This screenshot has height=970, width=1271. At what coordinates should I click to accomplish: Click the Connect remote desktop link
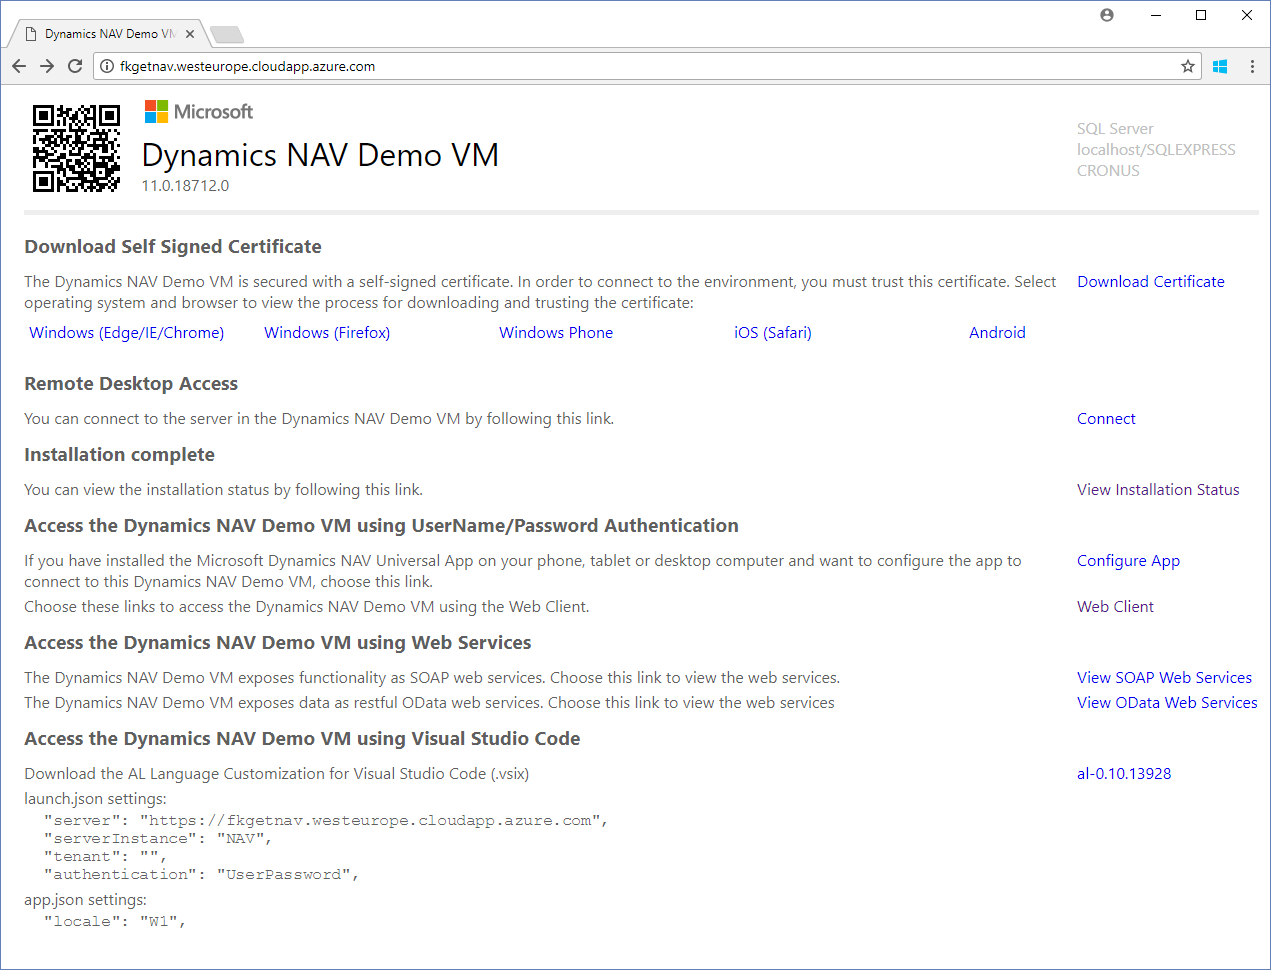(1106, 419)
